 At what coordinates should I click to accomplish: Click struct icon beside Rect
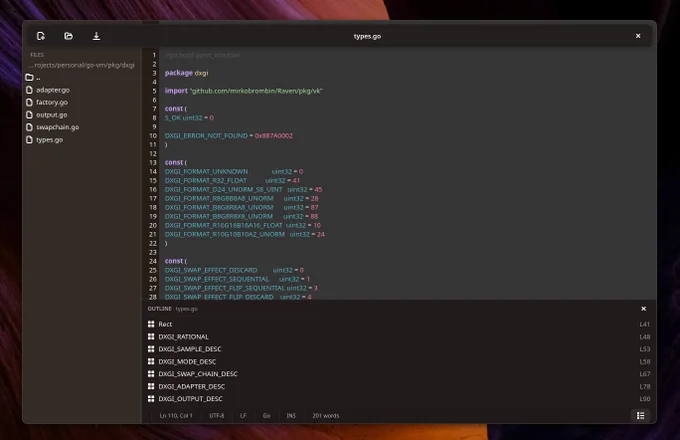click(x=151, y=324)
